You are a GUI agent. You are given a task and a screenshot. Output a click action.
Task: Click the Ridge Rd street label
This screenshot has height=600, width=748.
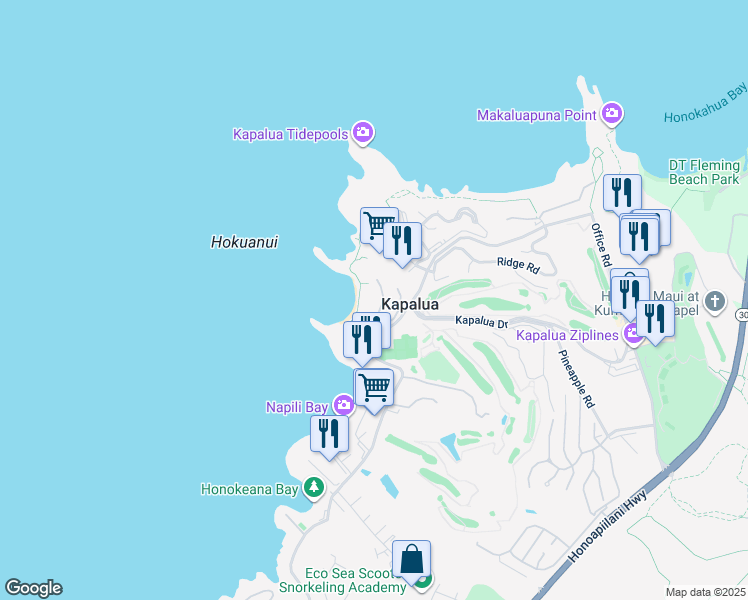point(518,265)
